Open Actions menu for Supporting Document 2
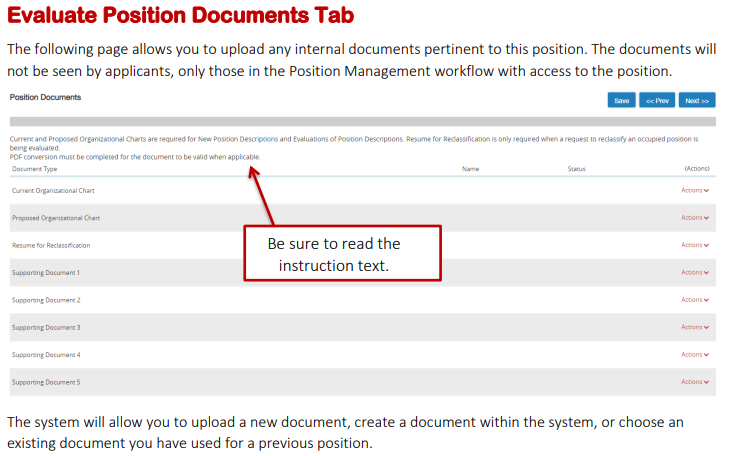The width and height of the screenshot is (730, 456). coord(695,300)
